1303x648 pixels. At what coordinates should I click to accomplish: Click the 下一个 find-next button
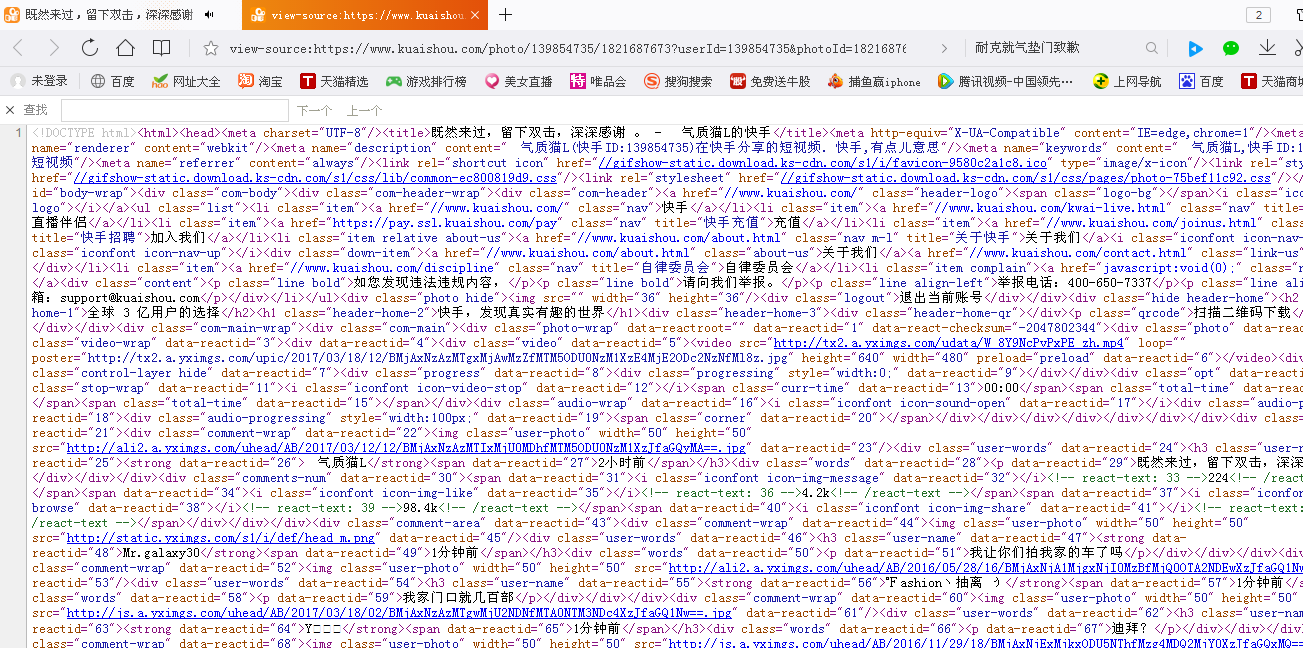click(314, 110)
